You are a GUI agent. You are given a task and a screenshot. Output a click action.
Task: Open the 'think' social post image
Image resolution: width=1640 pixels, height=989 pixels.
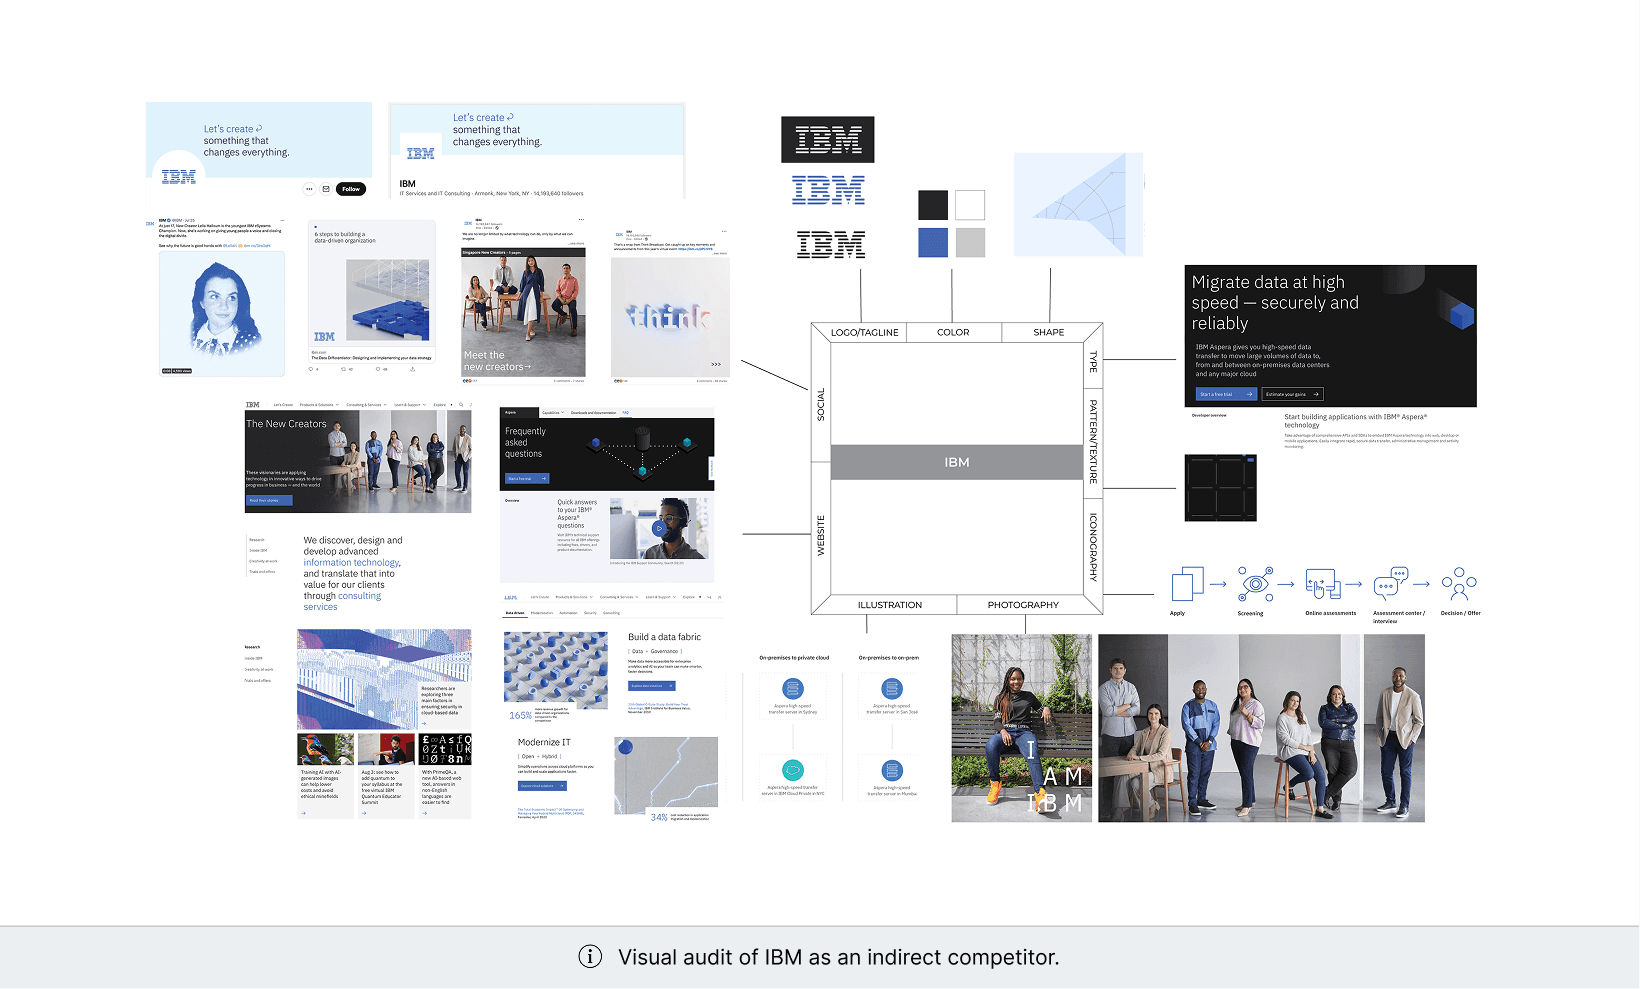coord(670,317)
